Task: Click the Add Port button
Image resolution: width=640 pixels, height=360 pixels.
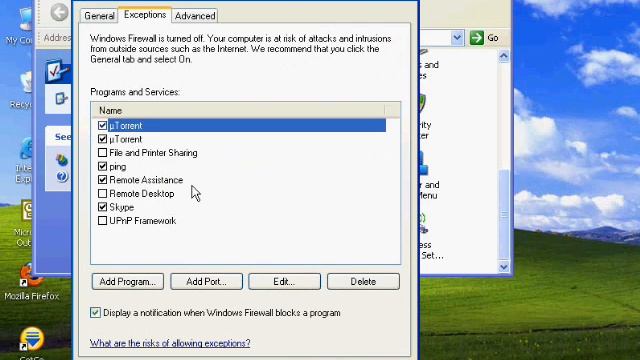Action: pos(206,282)
